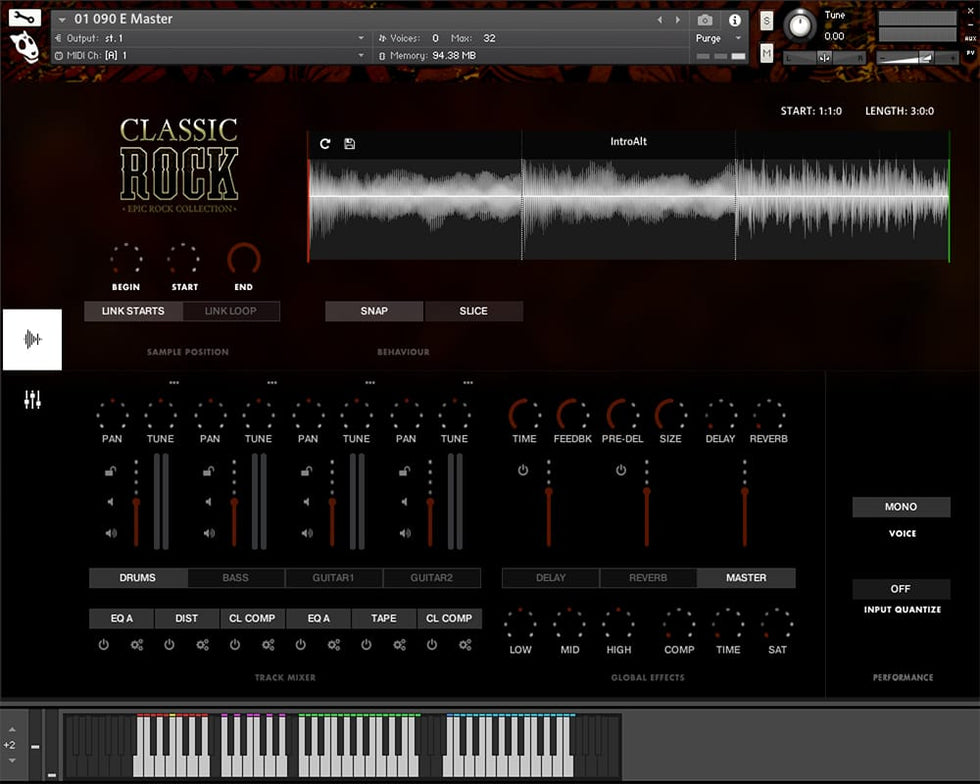Toggle the power button under DIST
Viewport: 980px width, 784px height.
tap(169, 645)
